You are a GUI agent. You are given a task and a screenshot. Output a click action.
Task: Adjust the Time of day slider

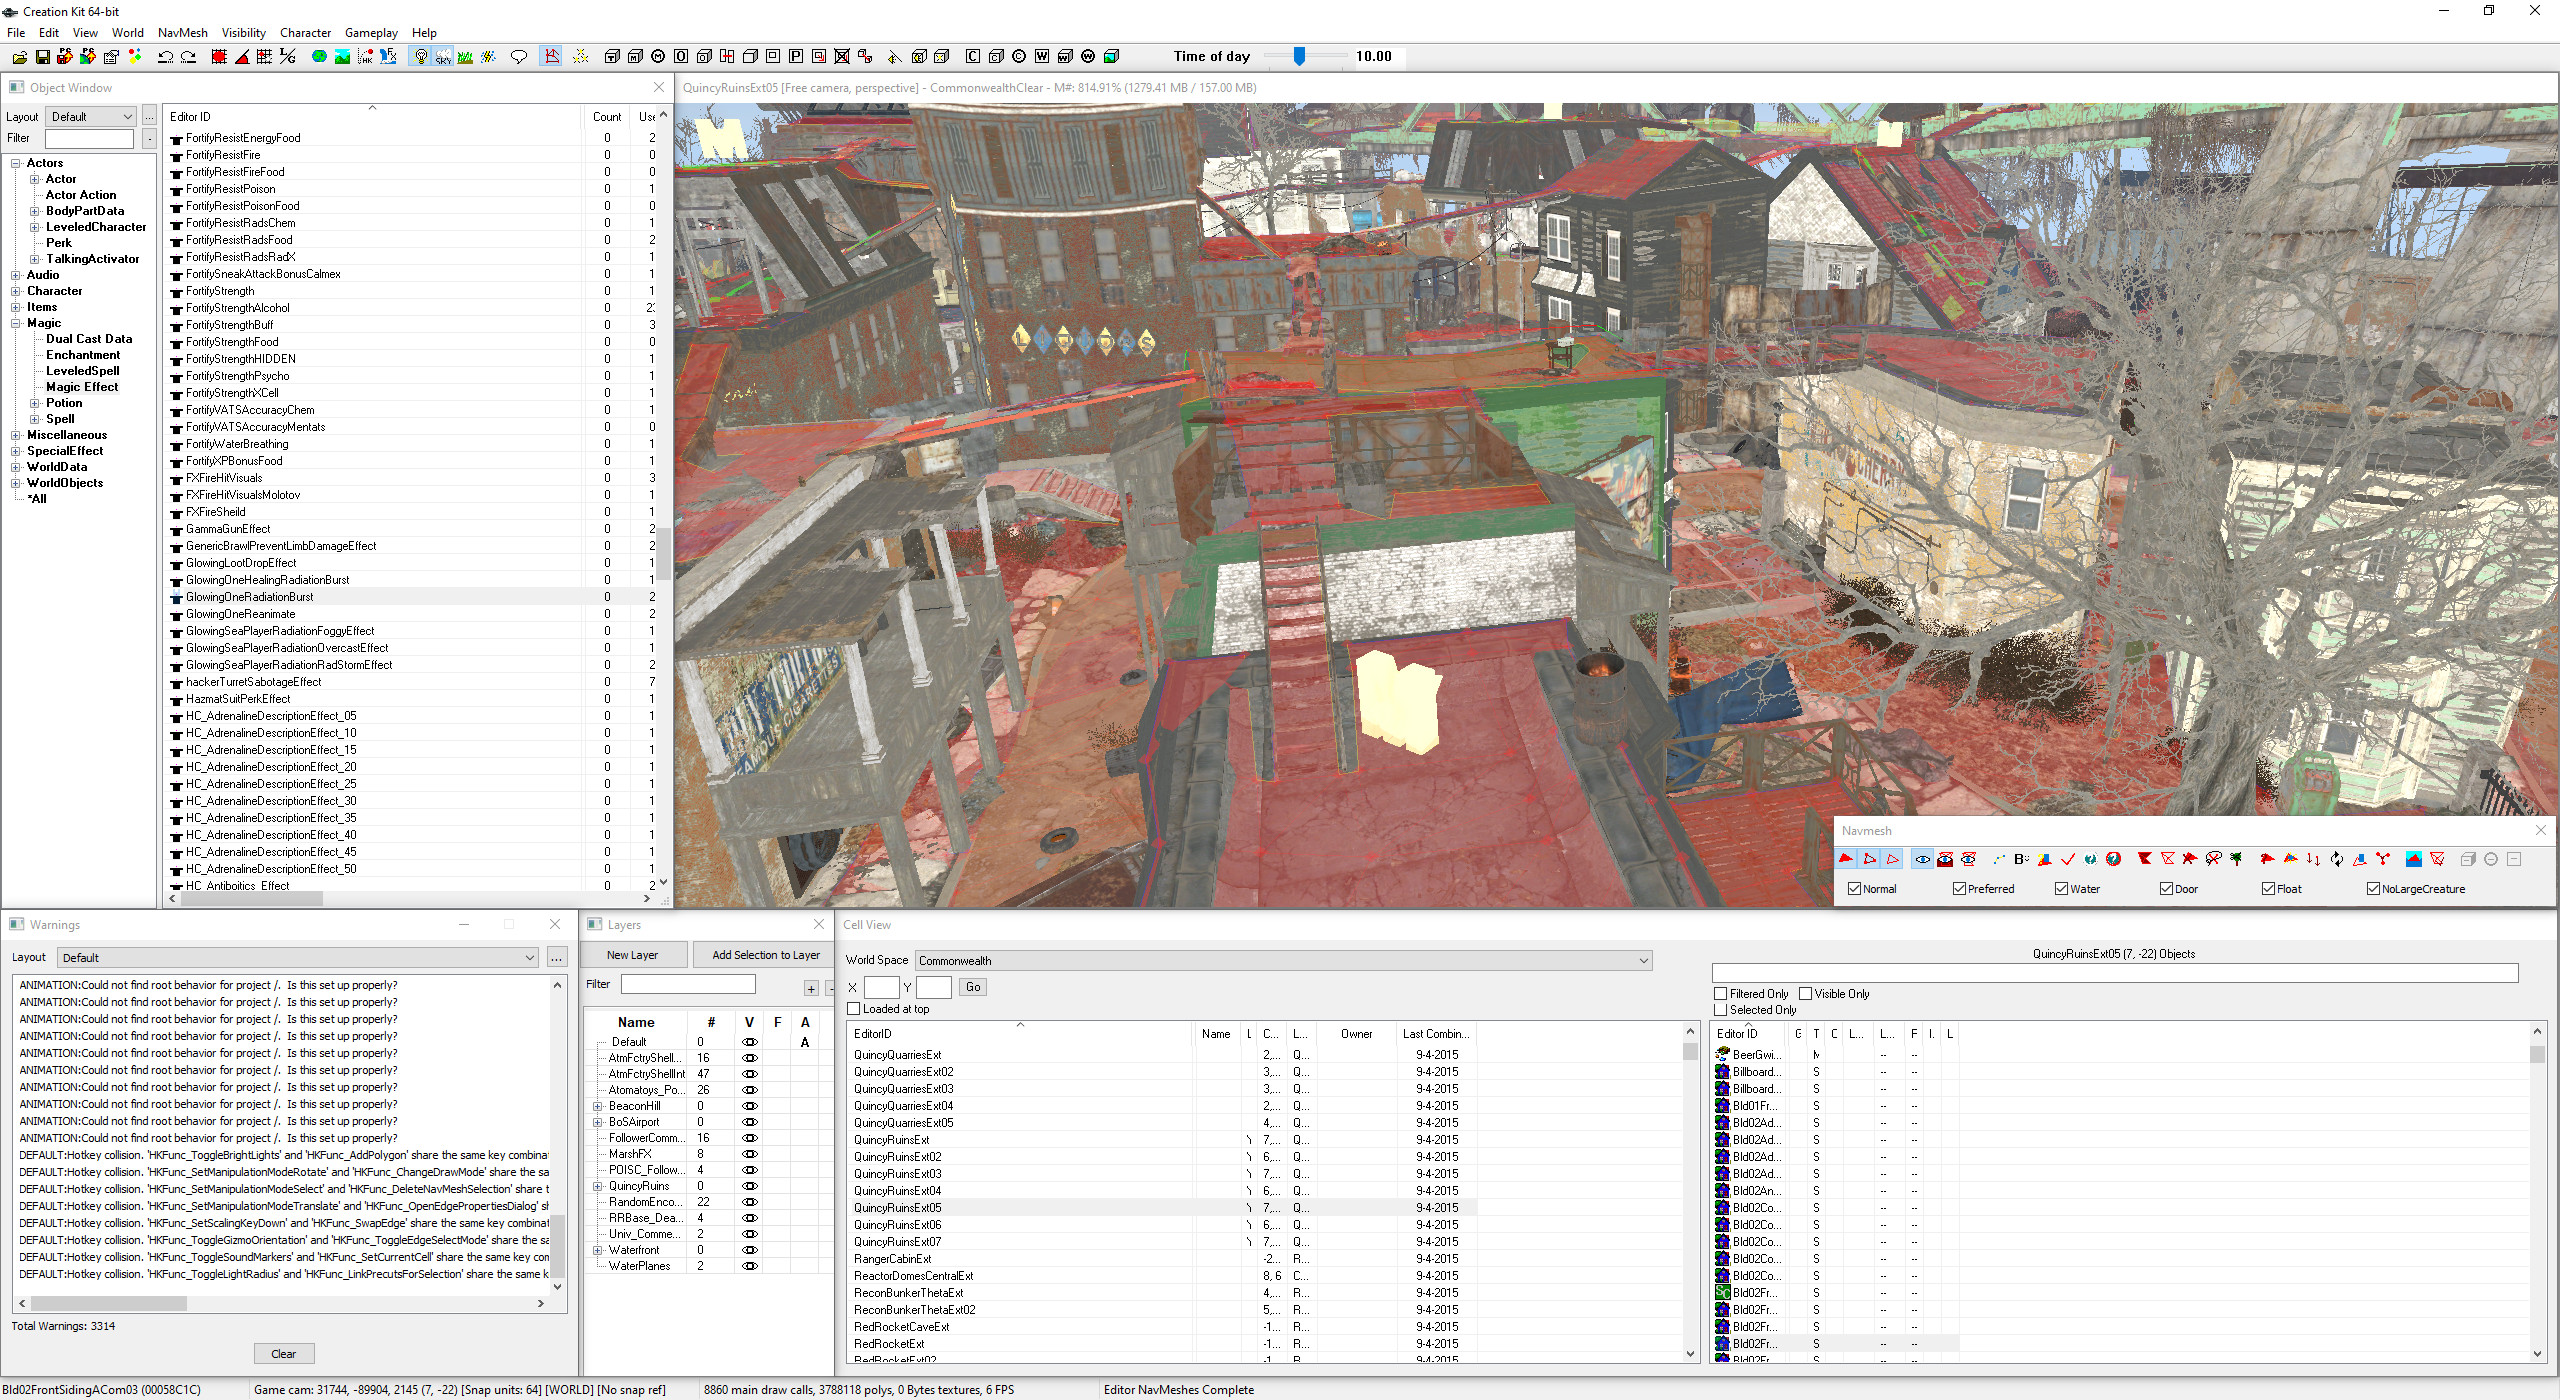1300,57
